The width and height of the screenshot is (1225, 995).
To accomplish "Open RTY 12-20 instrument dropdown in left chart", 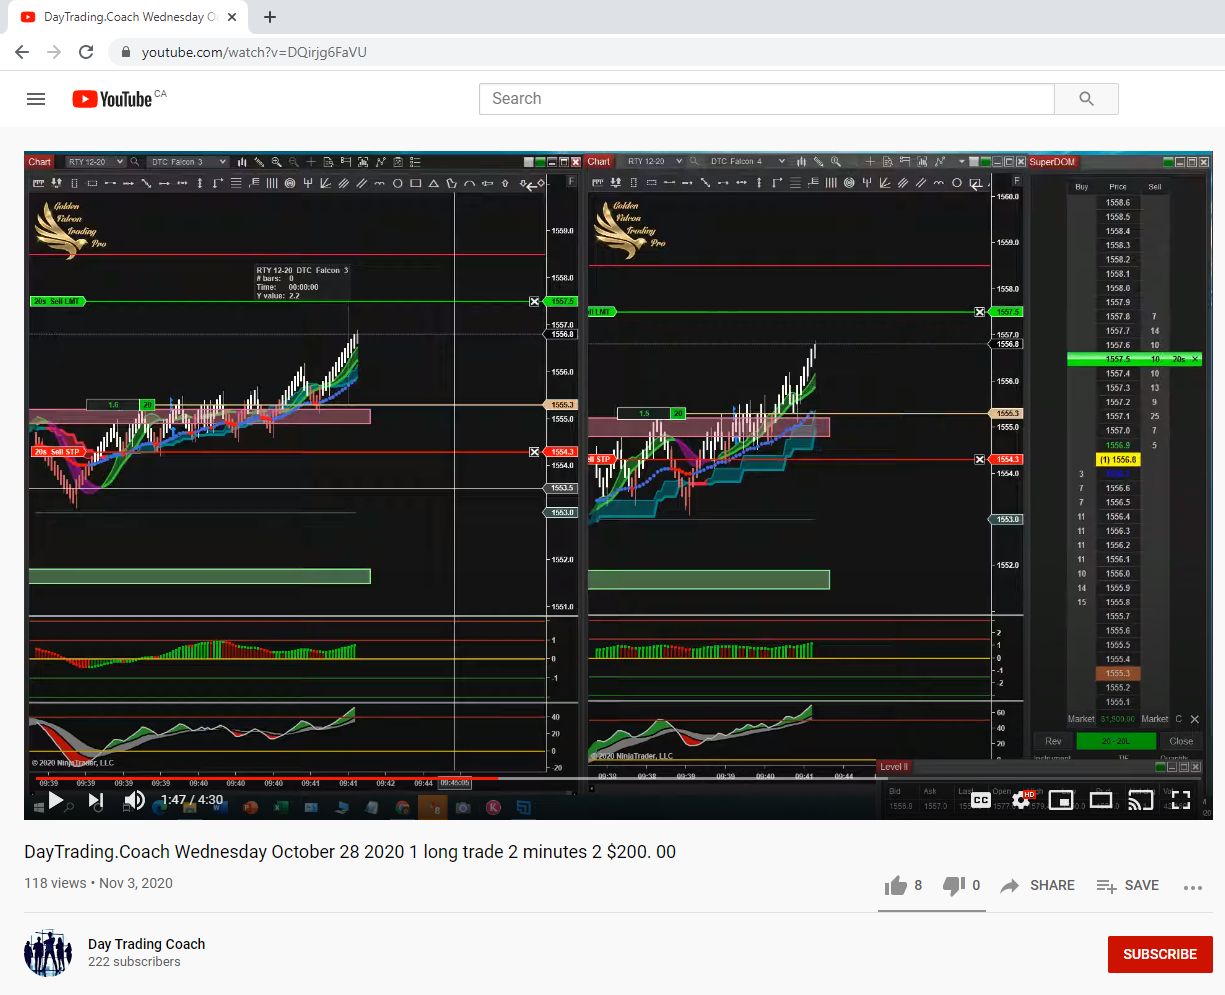I will tap(96, 161).
